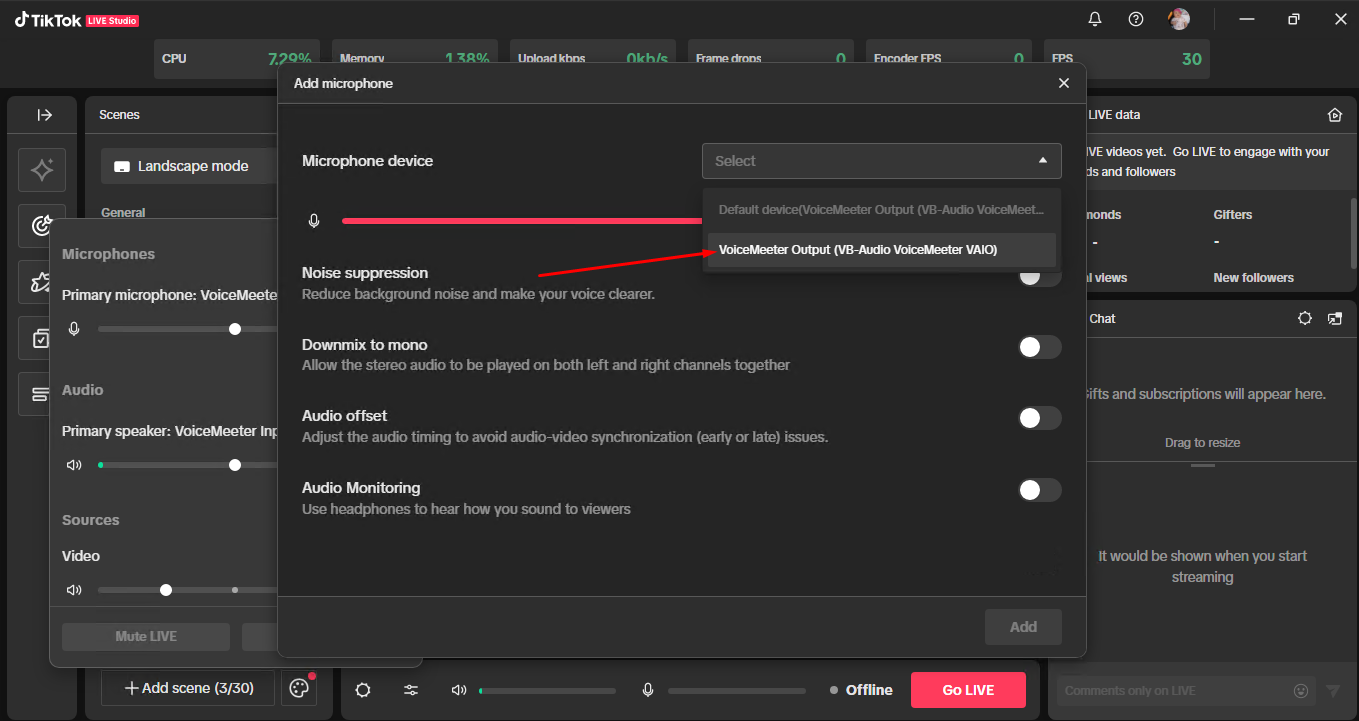Click the Go LIVE button
Viewport: 1359px width, 721px height.
click(968, 690)
